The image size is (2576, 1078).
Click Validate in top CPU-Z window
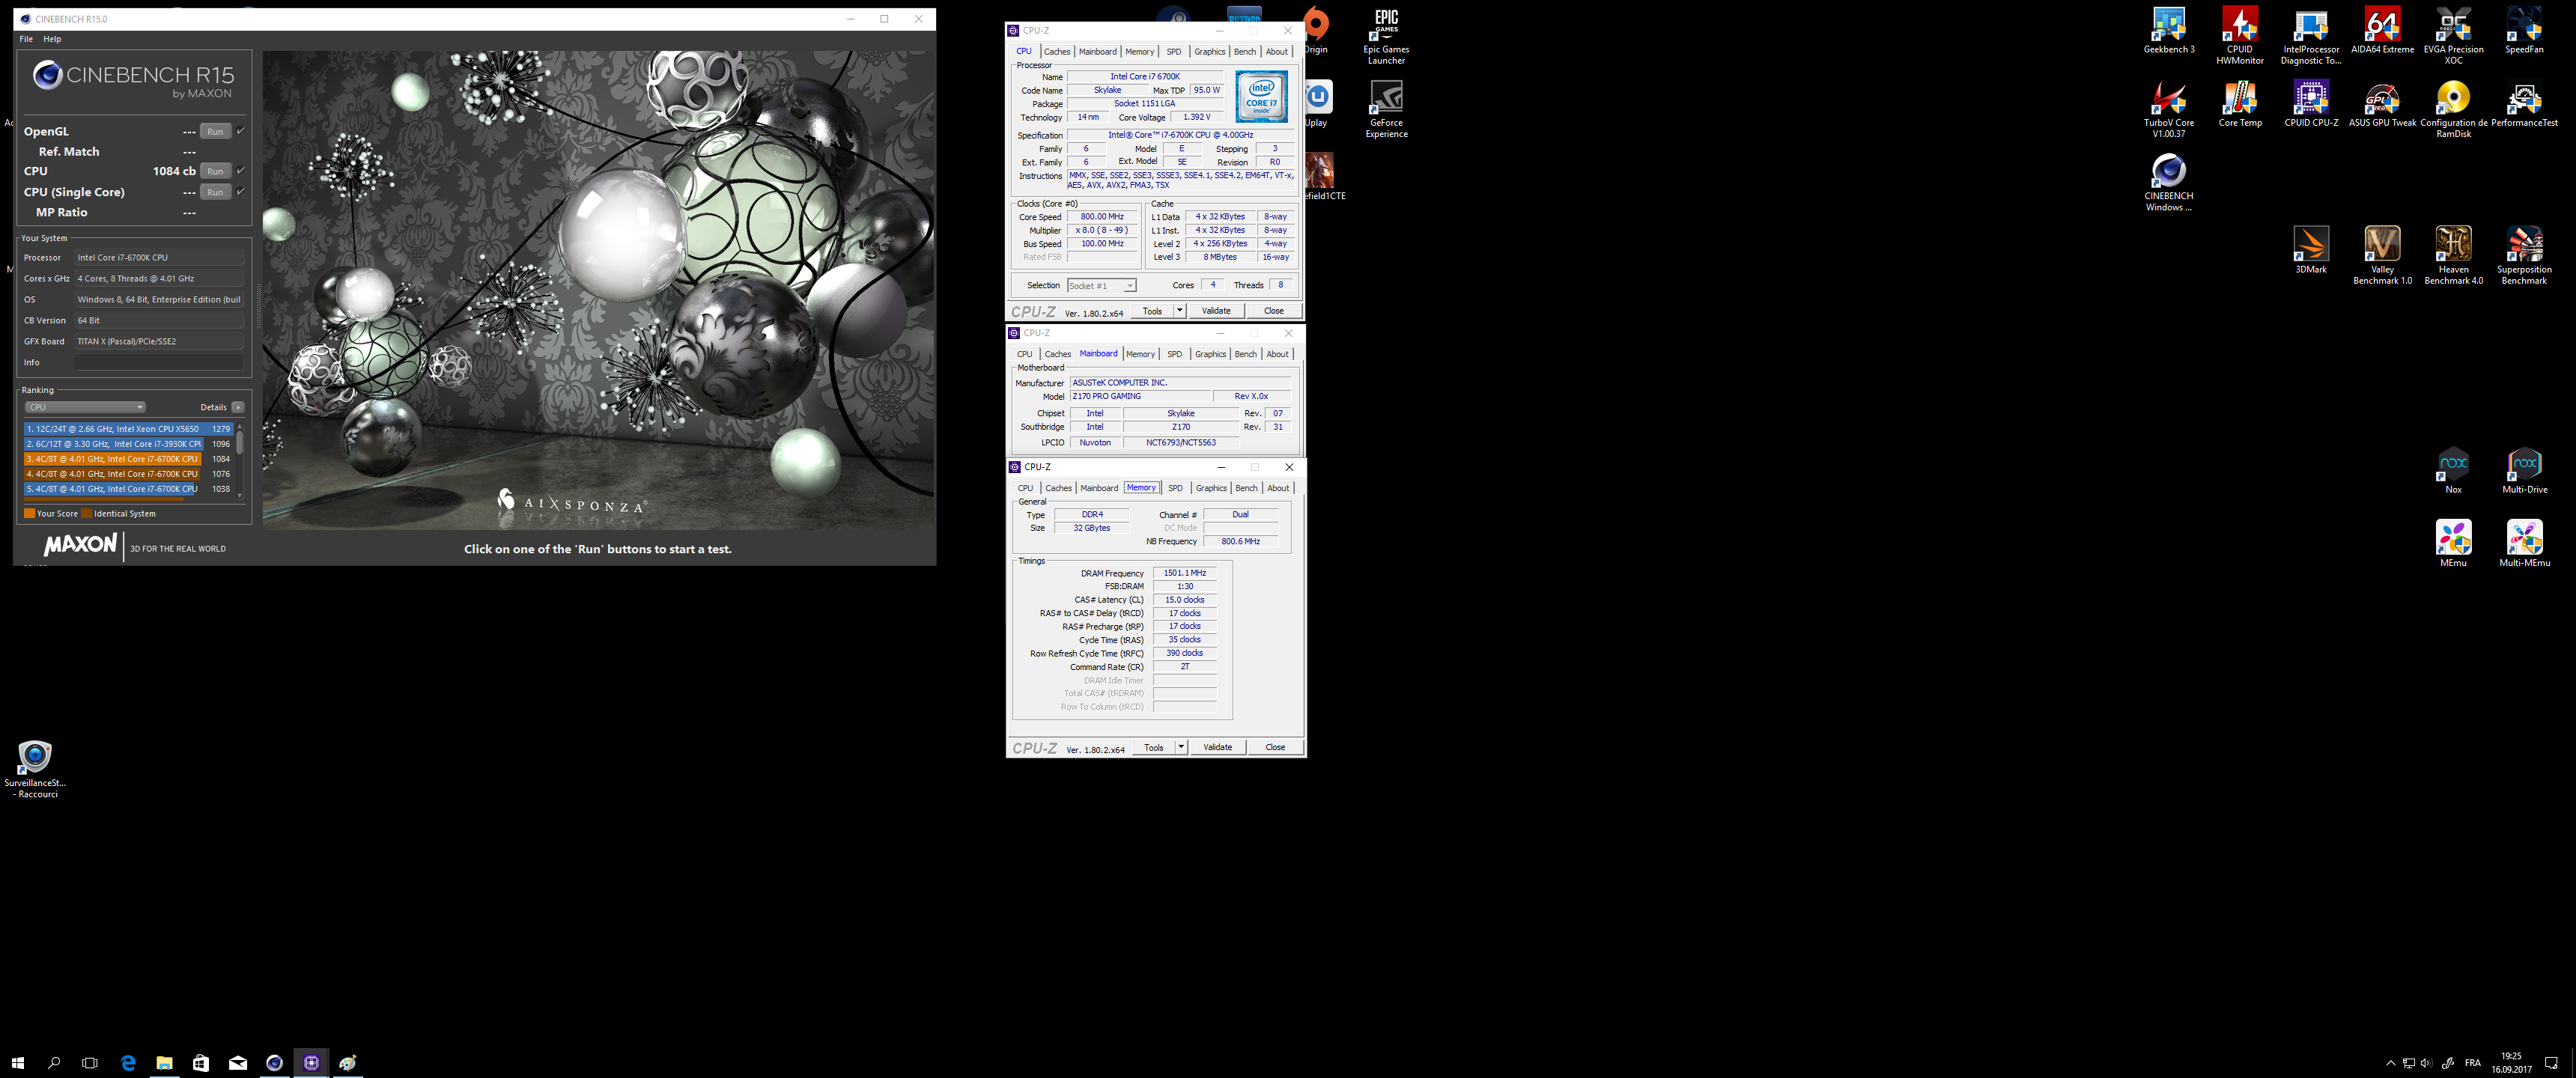click(x=1216, y=310)
